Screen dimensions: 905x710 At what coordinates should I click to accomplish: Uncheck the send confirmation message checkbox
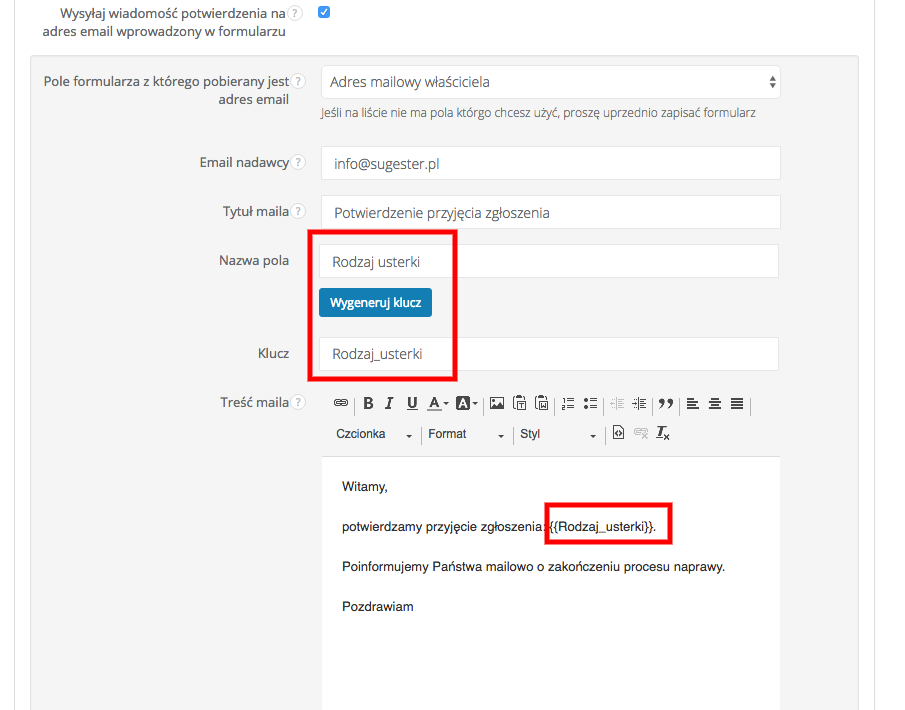pos(324,12)
